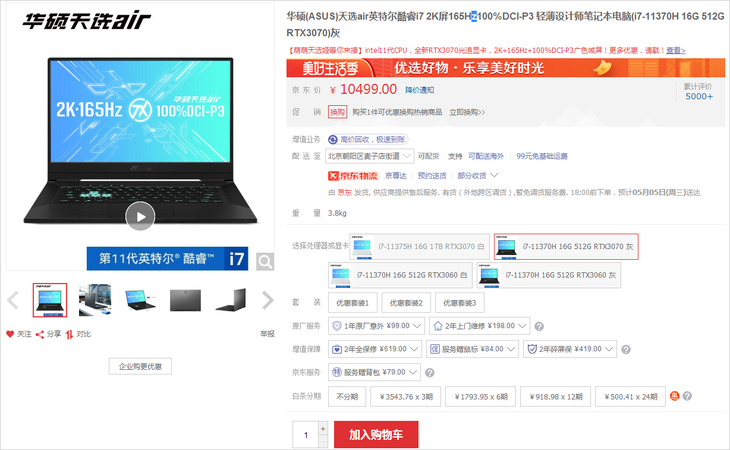
Task: Open the 北京朝阳区麦子店街道 delivery address dropdown
Action: (x=369, y=156)
